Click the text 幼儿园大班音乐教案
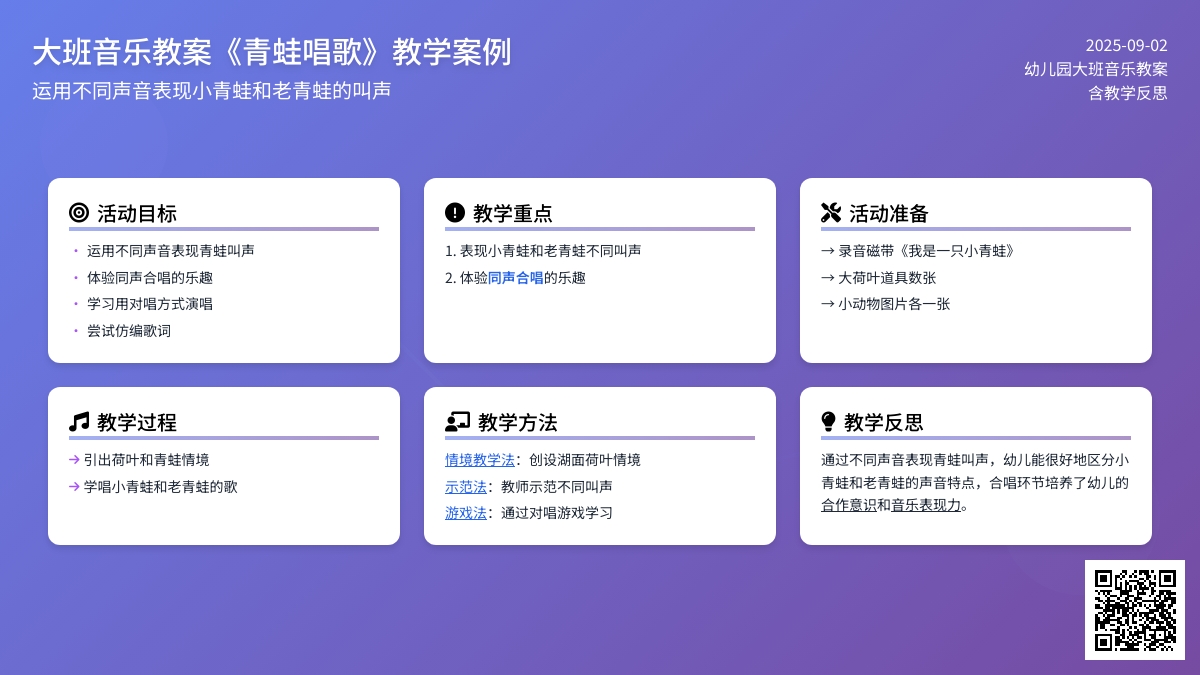The height and width of the screenshot is (675, 1200). click(x=1096, y=69)
